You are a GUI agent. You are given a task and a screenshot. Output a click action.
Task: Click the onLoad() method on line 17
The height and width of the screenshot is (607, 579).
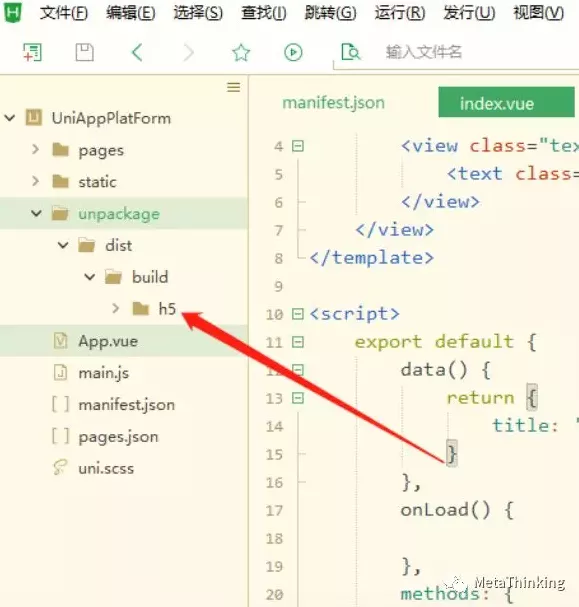click(445, 510)
